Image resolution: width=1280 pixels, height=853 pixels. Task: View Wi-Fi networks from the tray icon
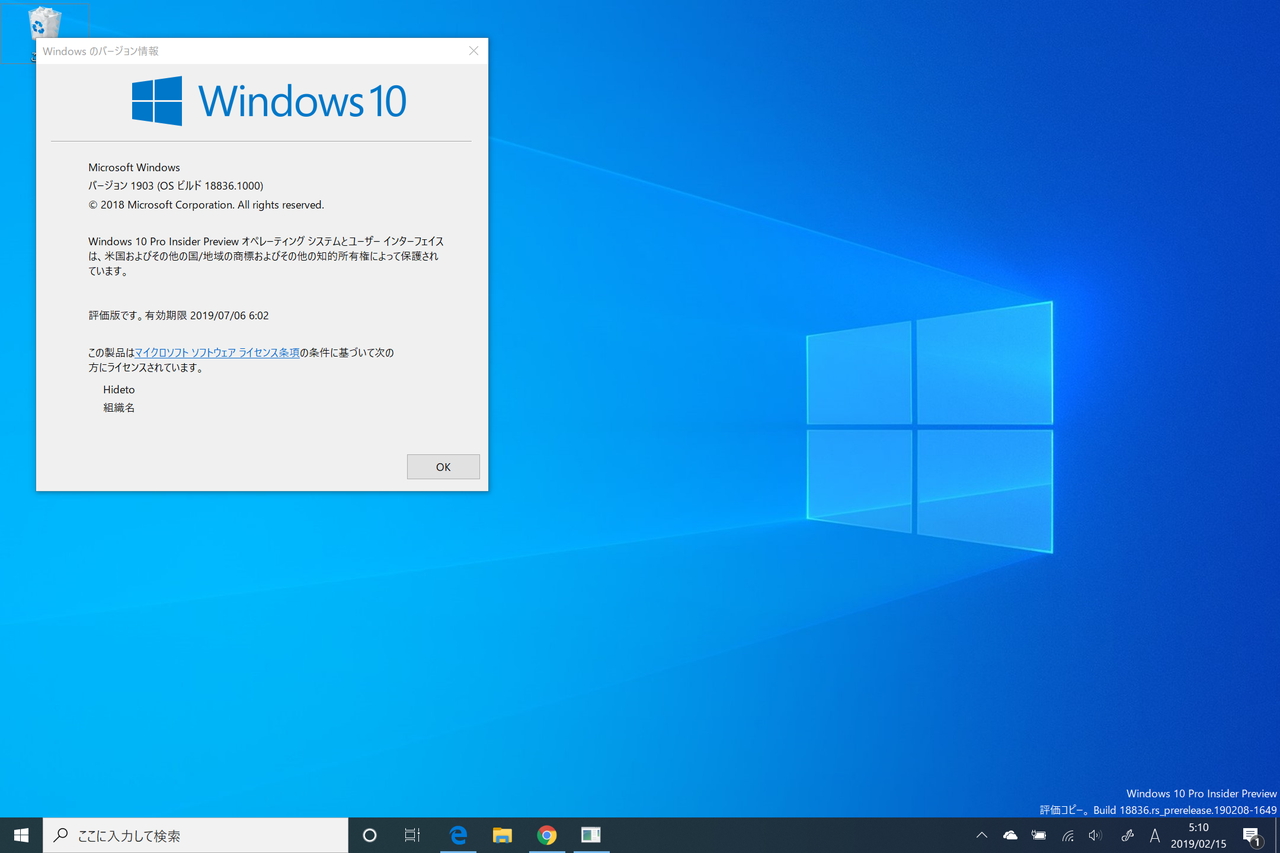tap(1066, 835)
